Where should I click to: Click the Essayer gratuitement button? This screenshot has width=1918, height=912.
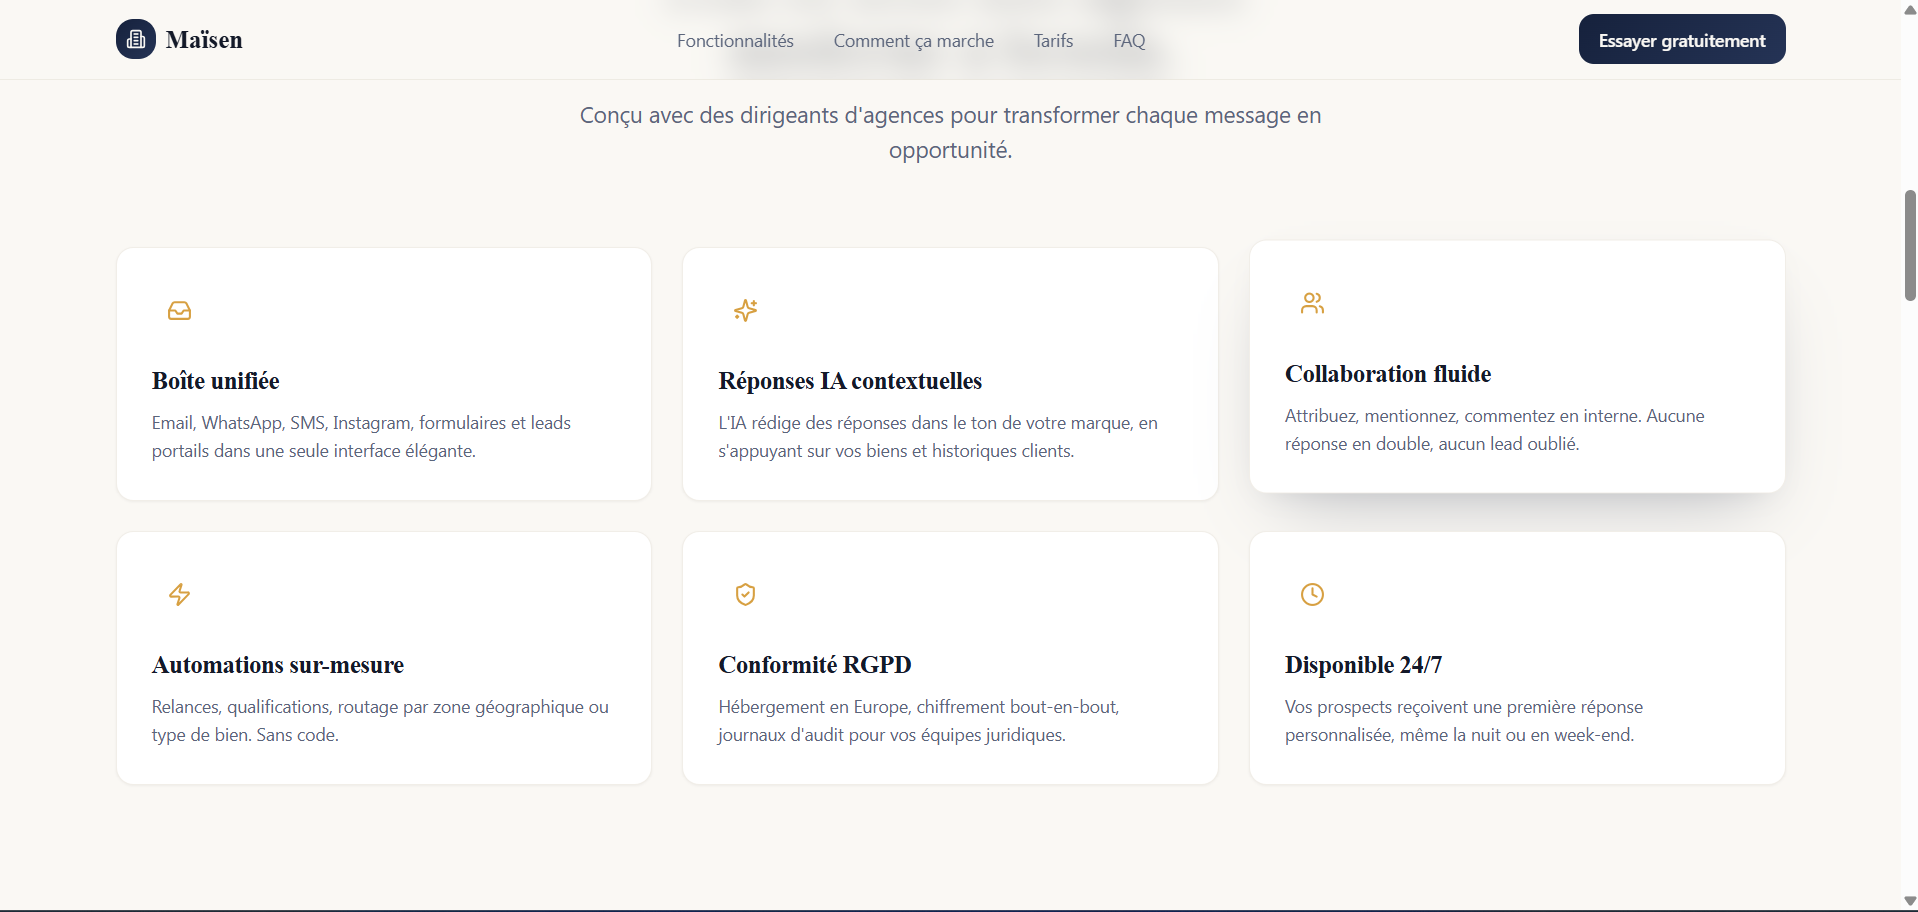tap(1682, 39)
